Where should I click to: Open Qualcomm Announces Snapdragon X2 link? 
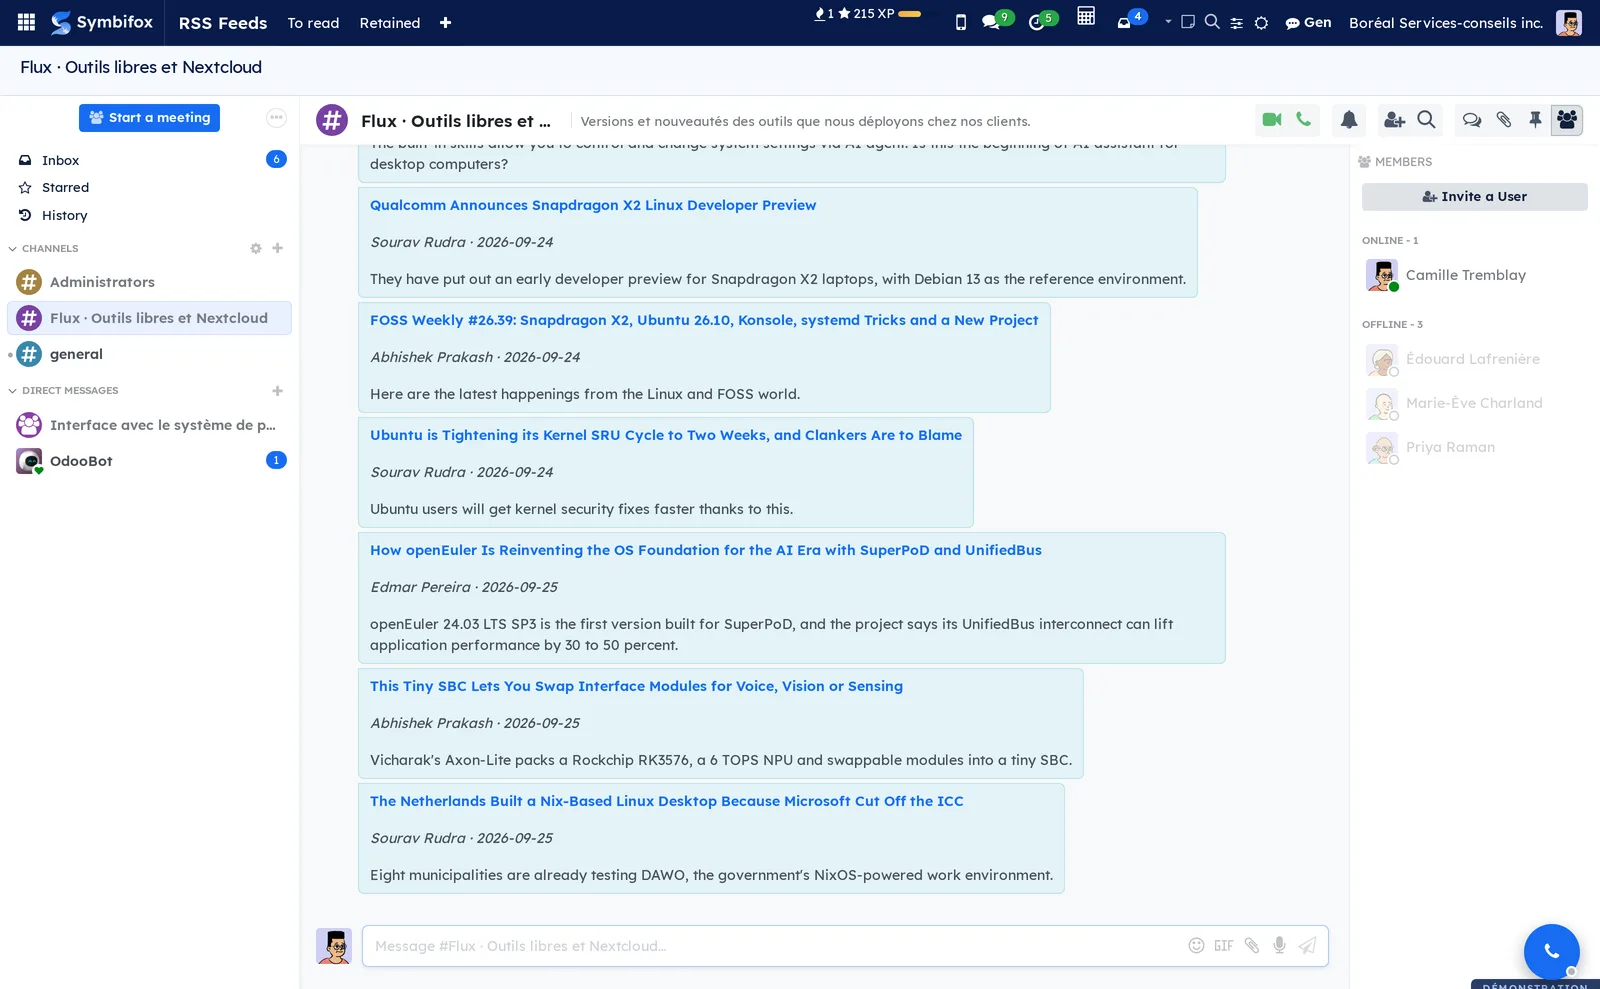point(593,205)
